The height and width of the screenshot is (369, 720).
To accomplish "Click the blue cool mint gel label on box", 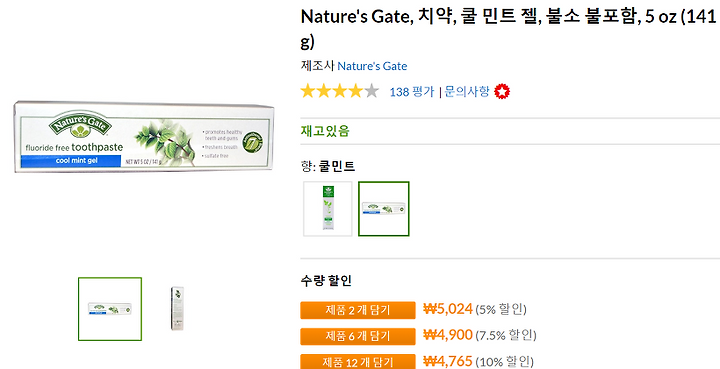I will click(69, 161).
